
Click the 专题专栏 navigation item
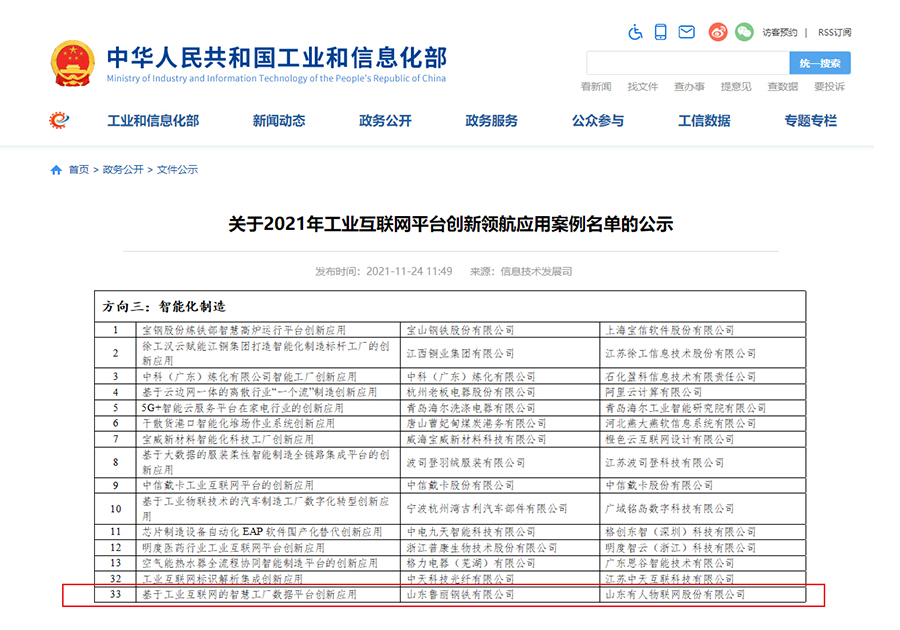(810, 121)
